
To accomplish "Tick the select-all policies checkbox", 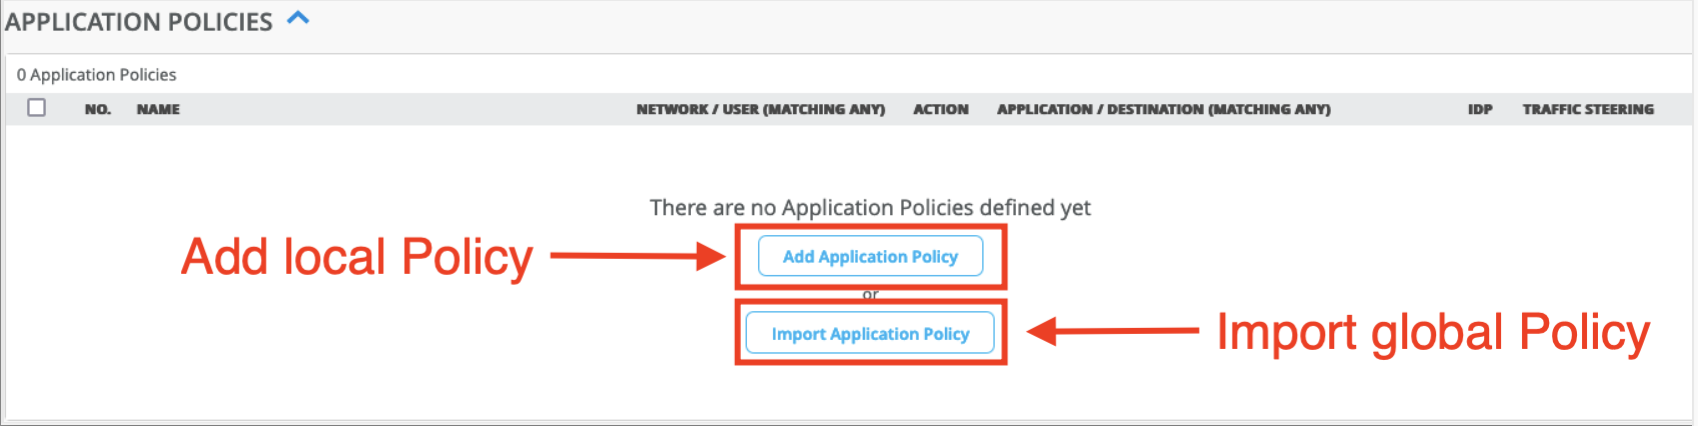I will pyautogui.click(x=37, y=108).
